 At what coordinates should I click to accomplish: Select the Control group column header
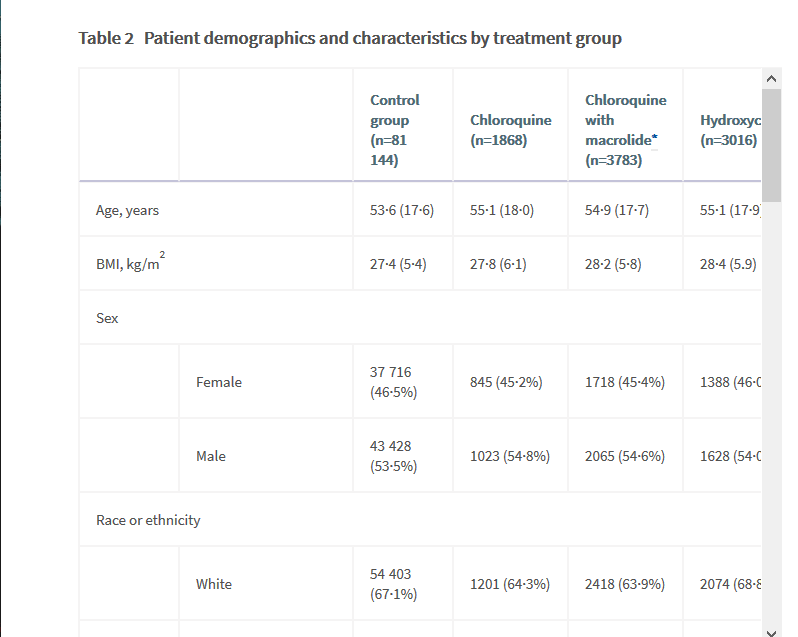click(395, 130)
